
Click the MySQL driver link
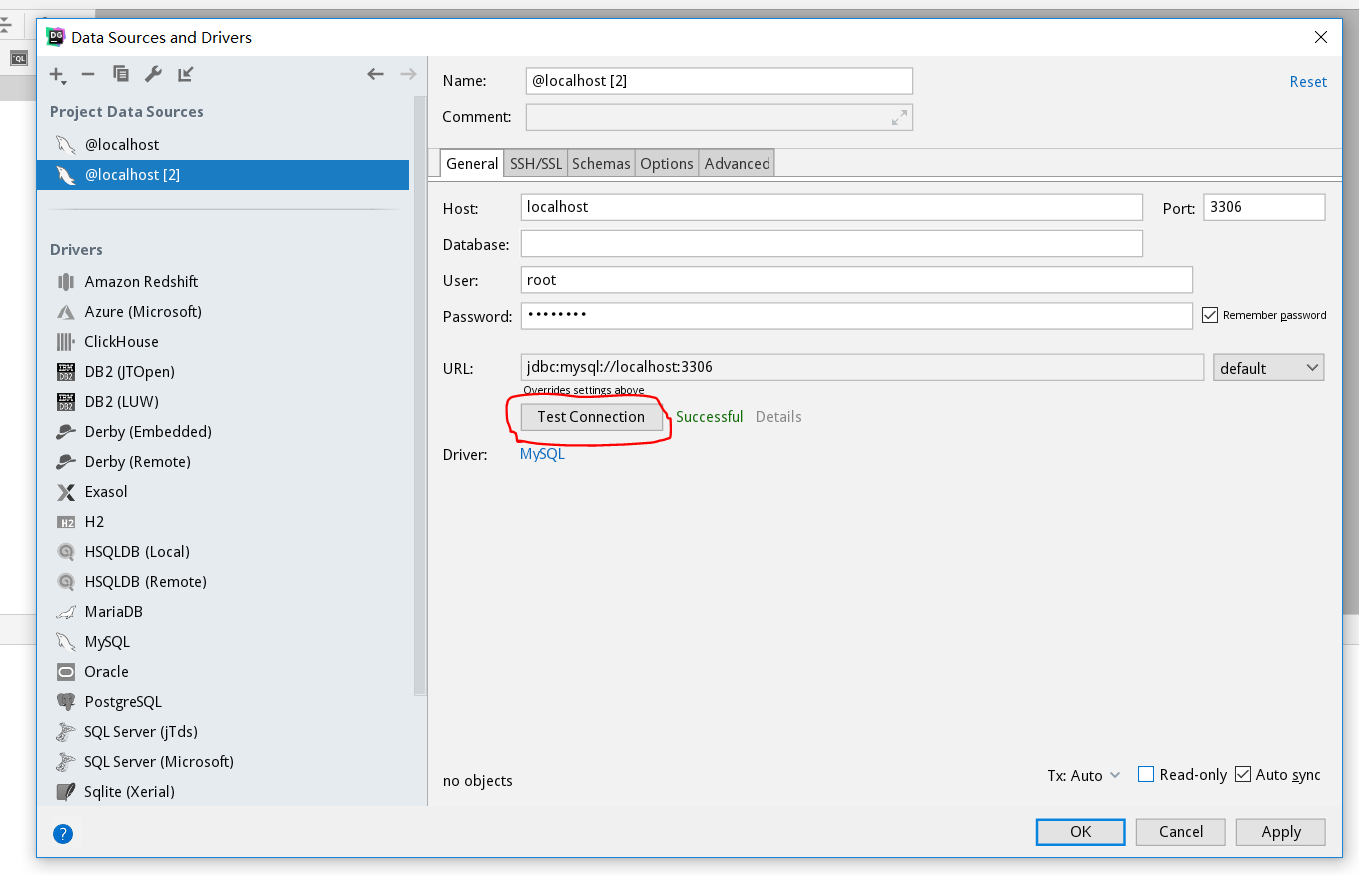pos(542,454)
